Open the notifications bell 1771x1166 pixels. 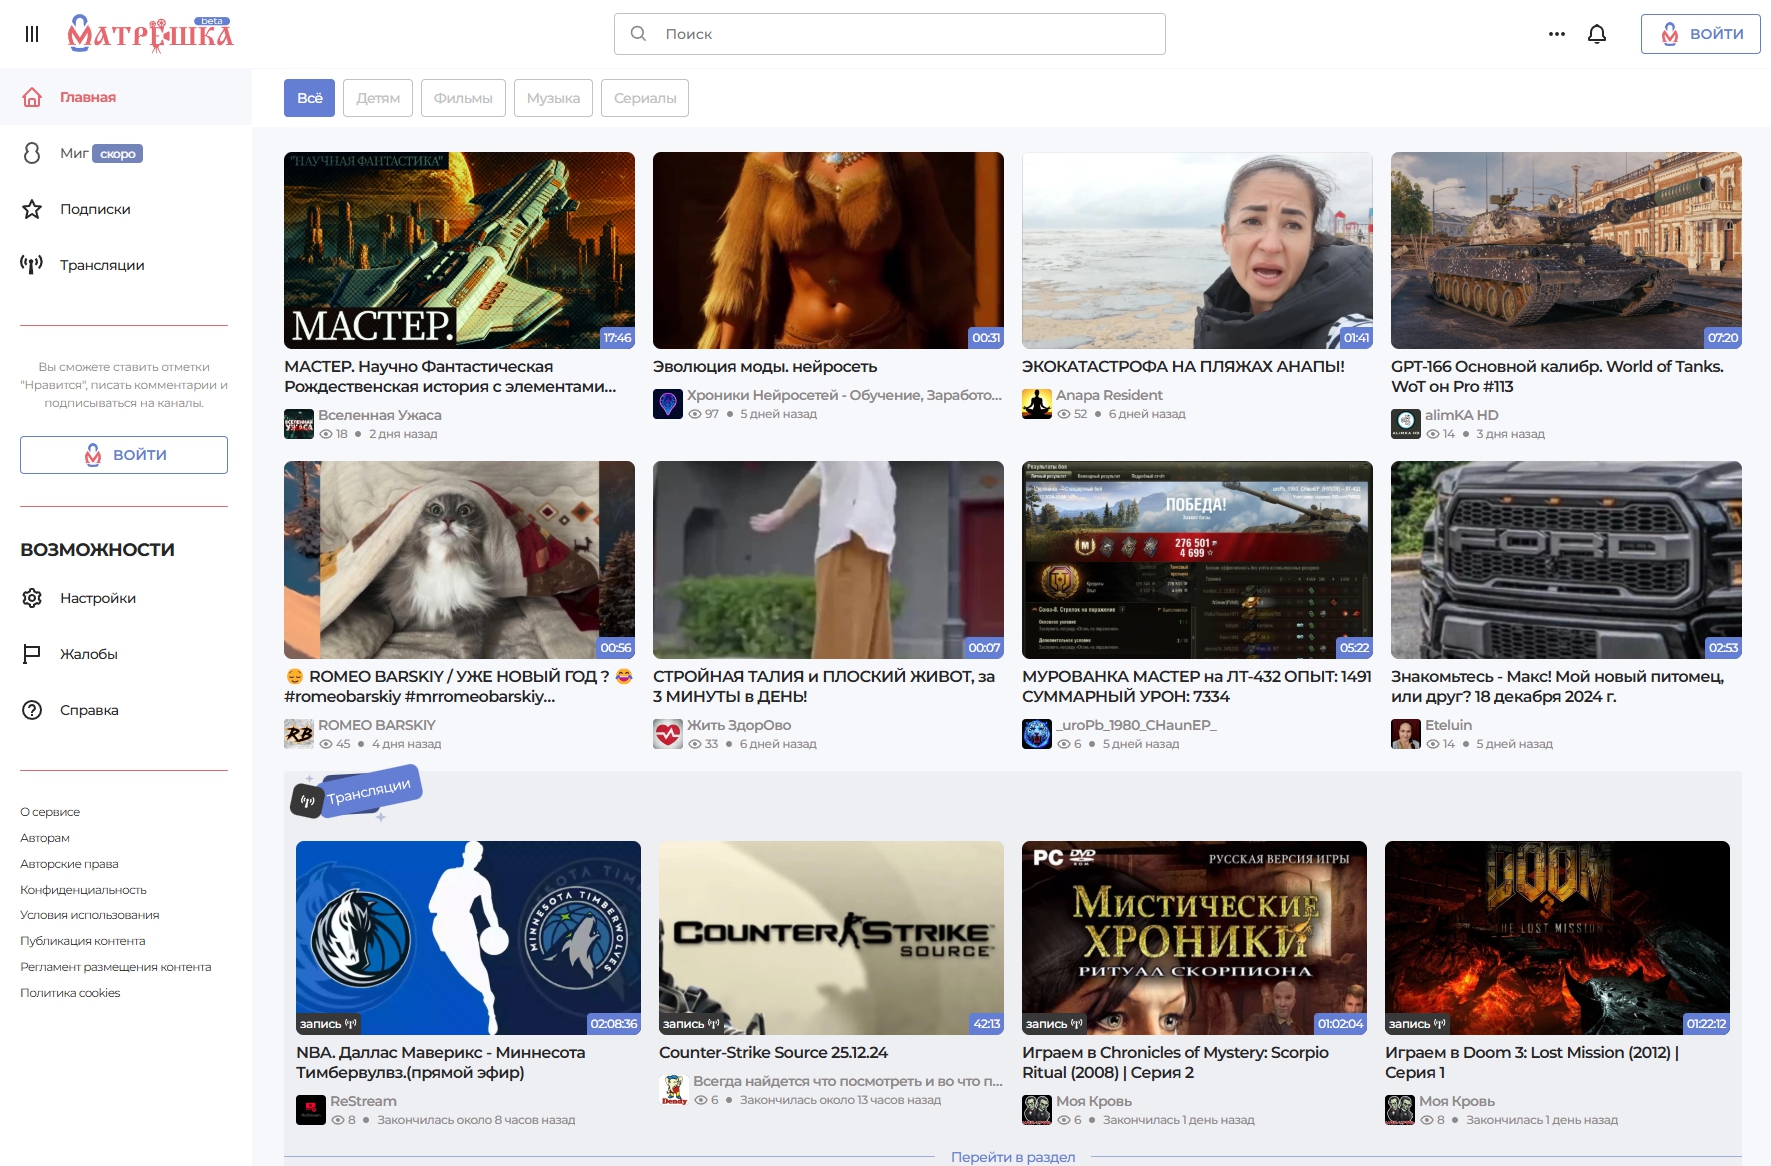pyautogui.click(x=1597, y=34)
